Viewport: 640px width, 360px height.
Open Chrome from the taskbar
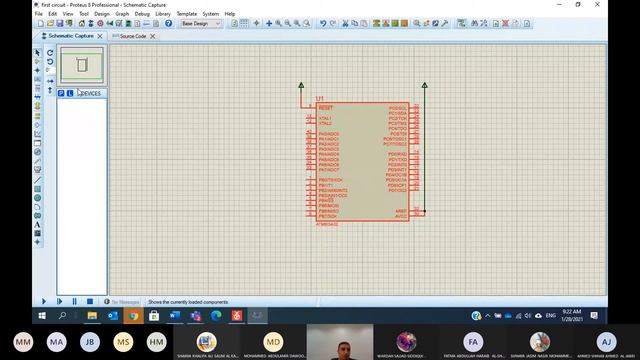(x=133, y=316)
